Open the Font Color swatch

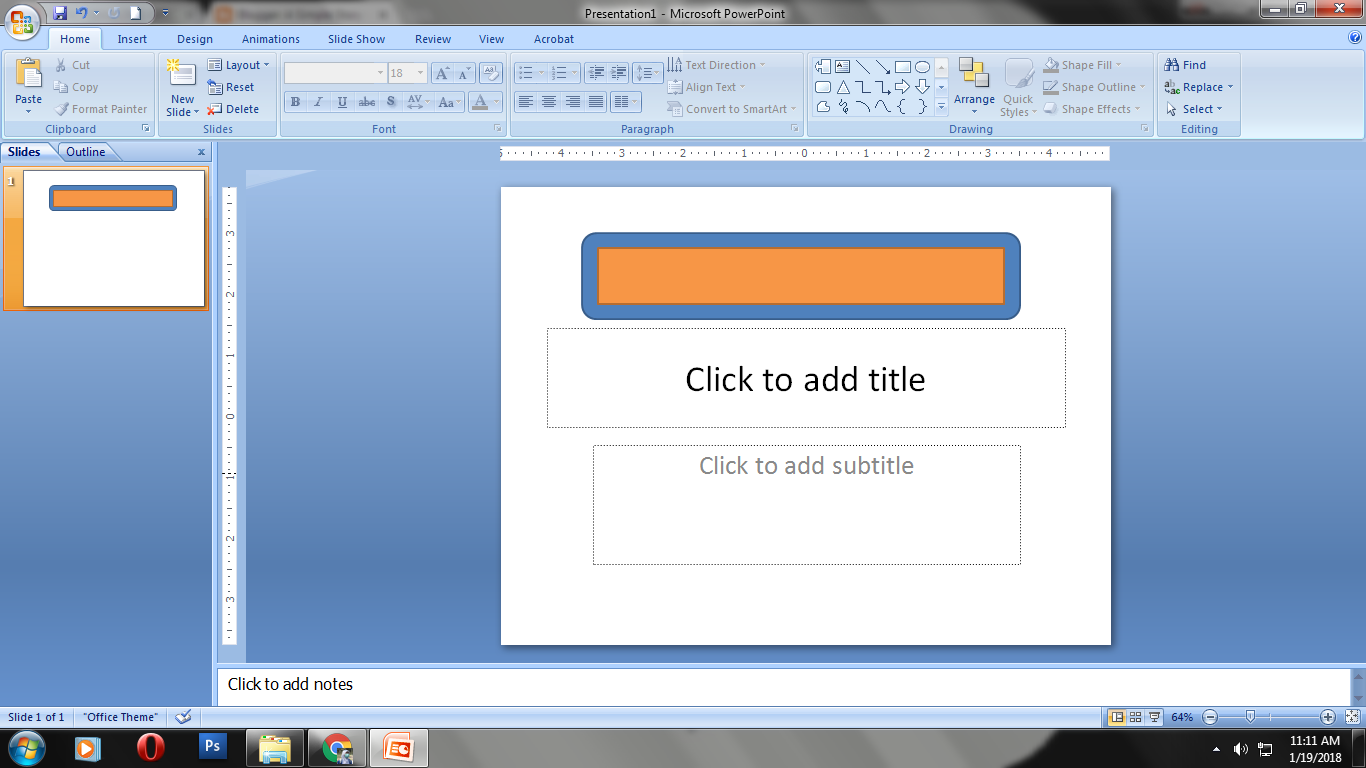coord(480,101)
